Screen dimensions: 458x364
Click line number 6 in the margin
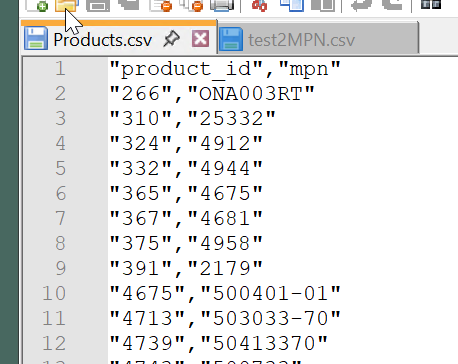tap(60, 193)
